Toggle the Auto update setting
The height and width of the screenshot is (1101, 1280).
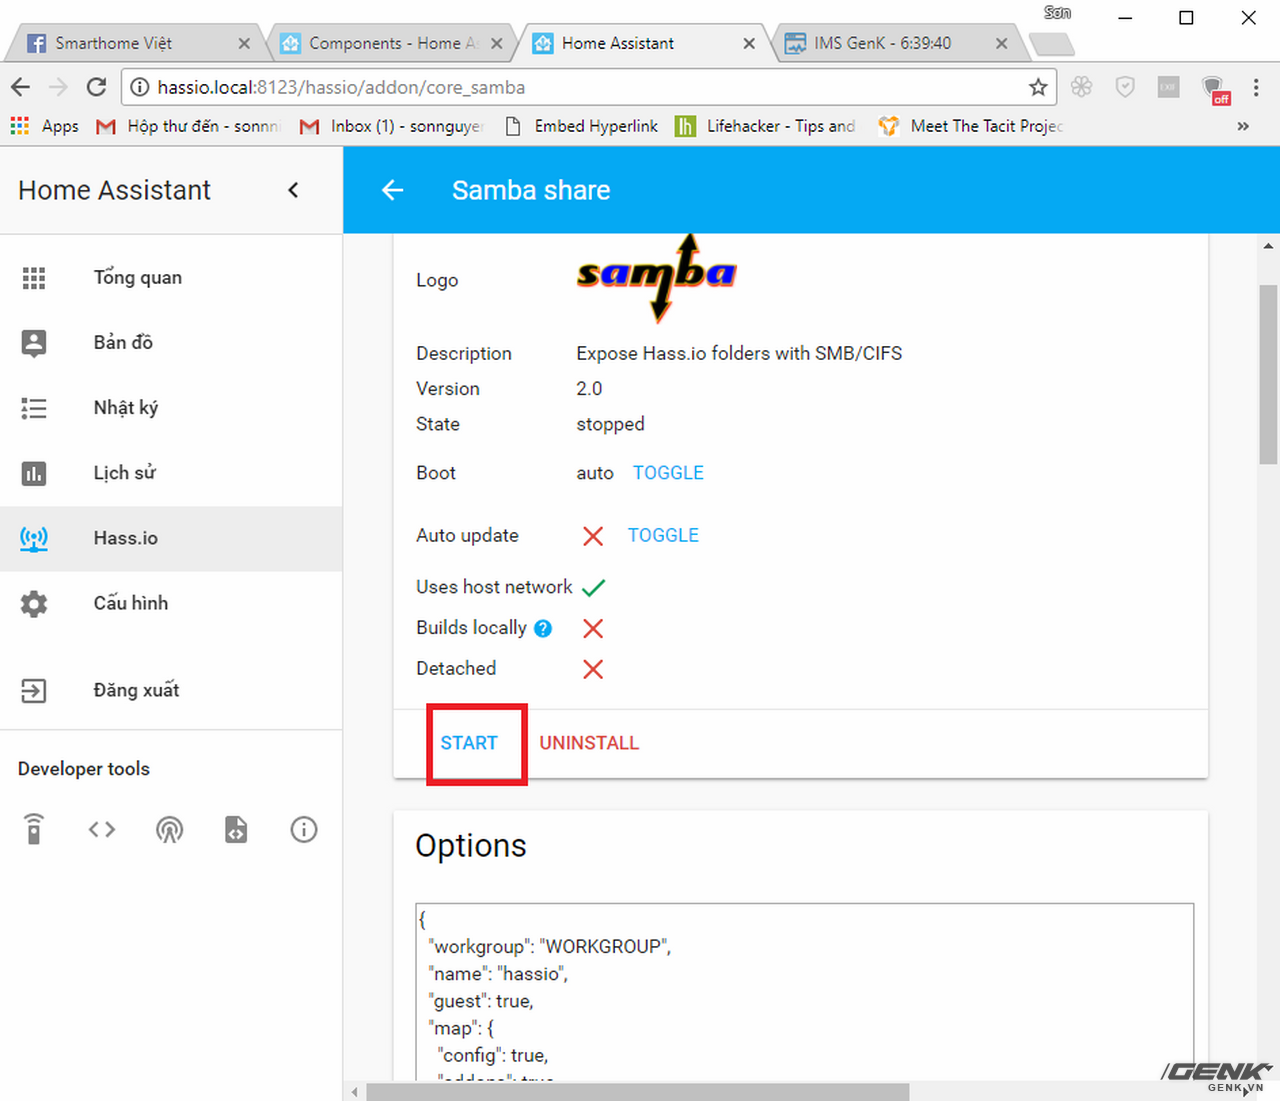point(663,535)
